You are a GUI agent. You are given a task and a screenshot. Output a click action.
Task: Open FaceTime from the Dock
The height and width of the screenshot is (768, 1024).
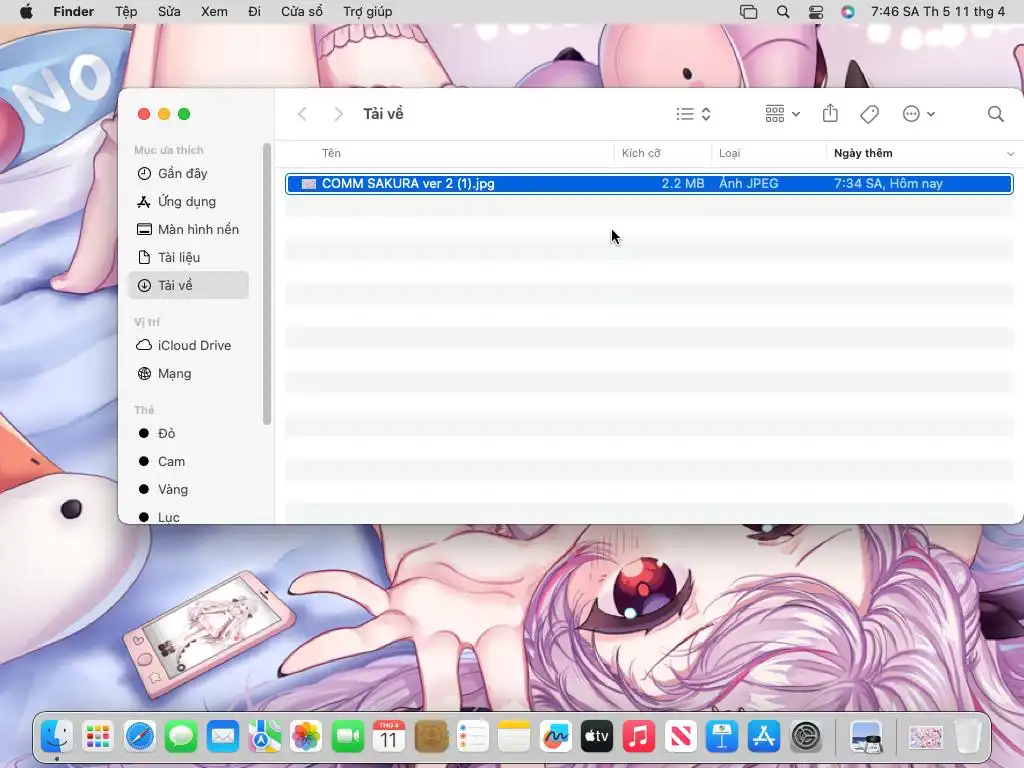tap(347, 737)
